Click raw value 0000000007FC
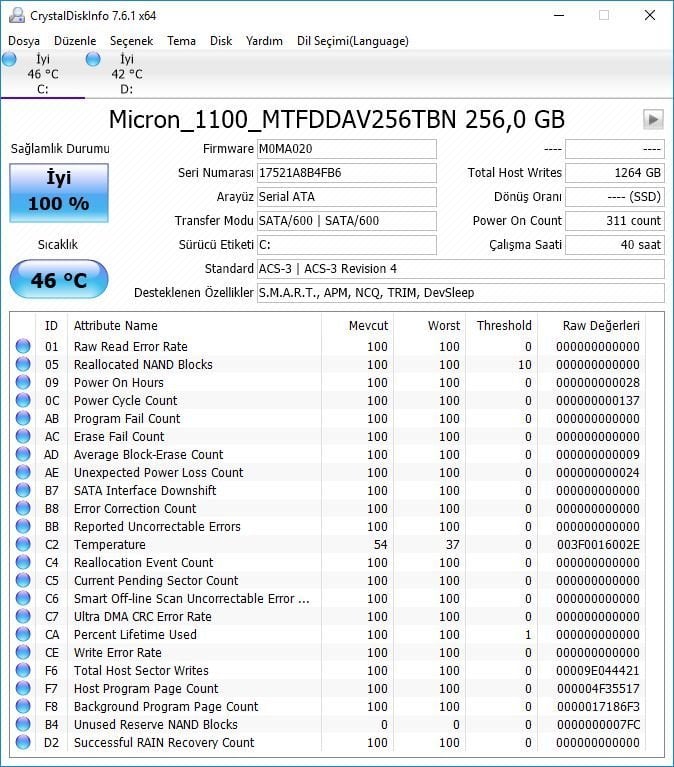The height and width of the screenshot is (767, 674). click(598, 724)
